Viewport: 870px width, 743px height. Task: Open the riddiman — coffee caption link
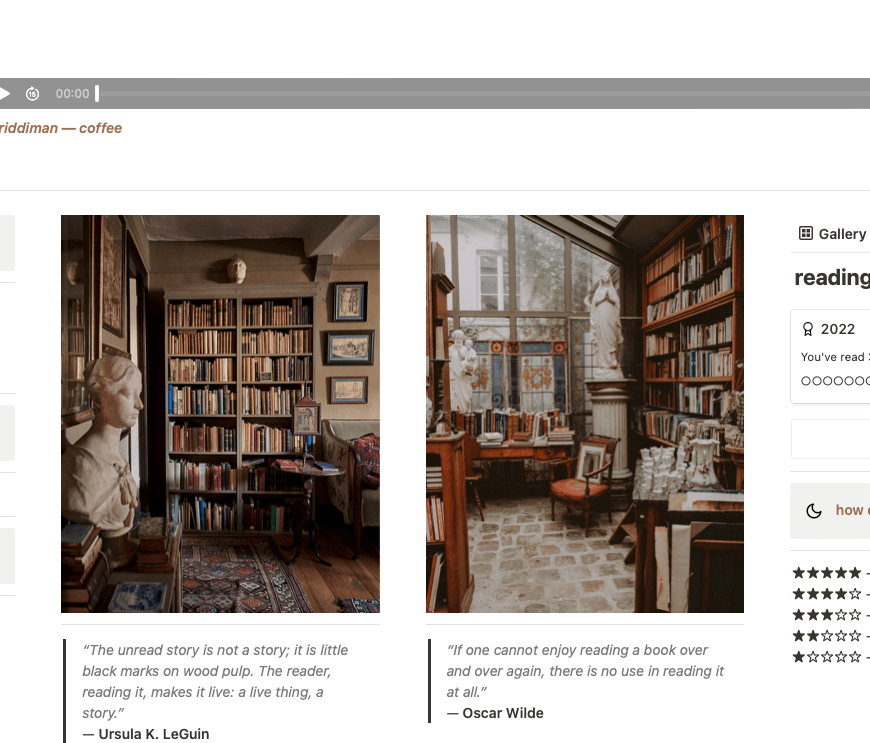tap(60, 128)
